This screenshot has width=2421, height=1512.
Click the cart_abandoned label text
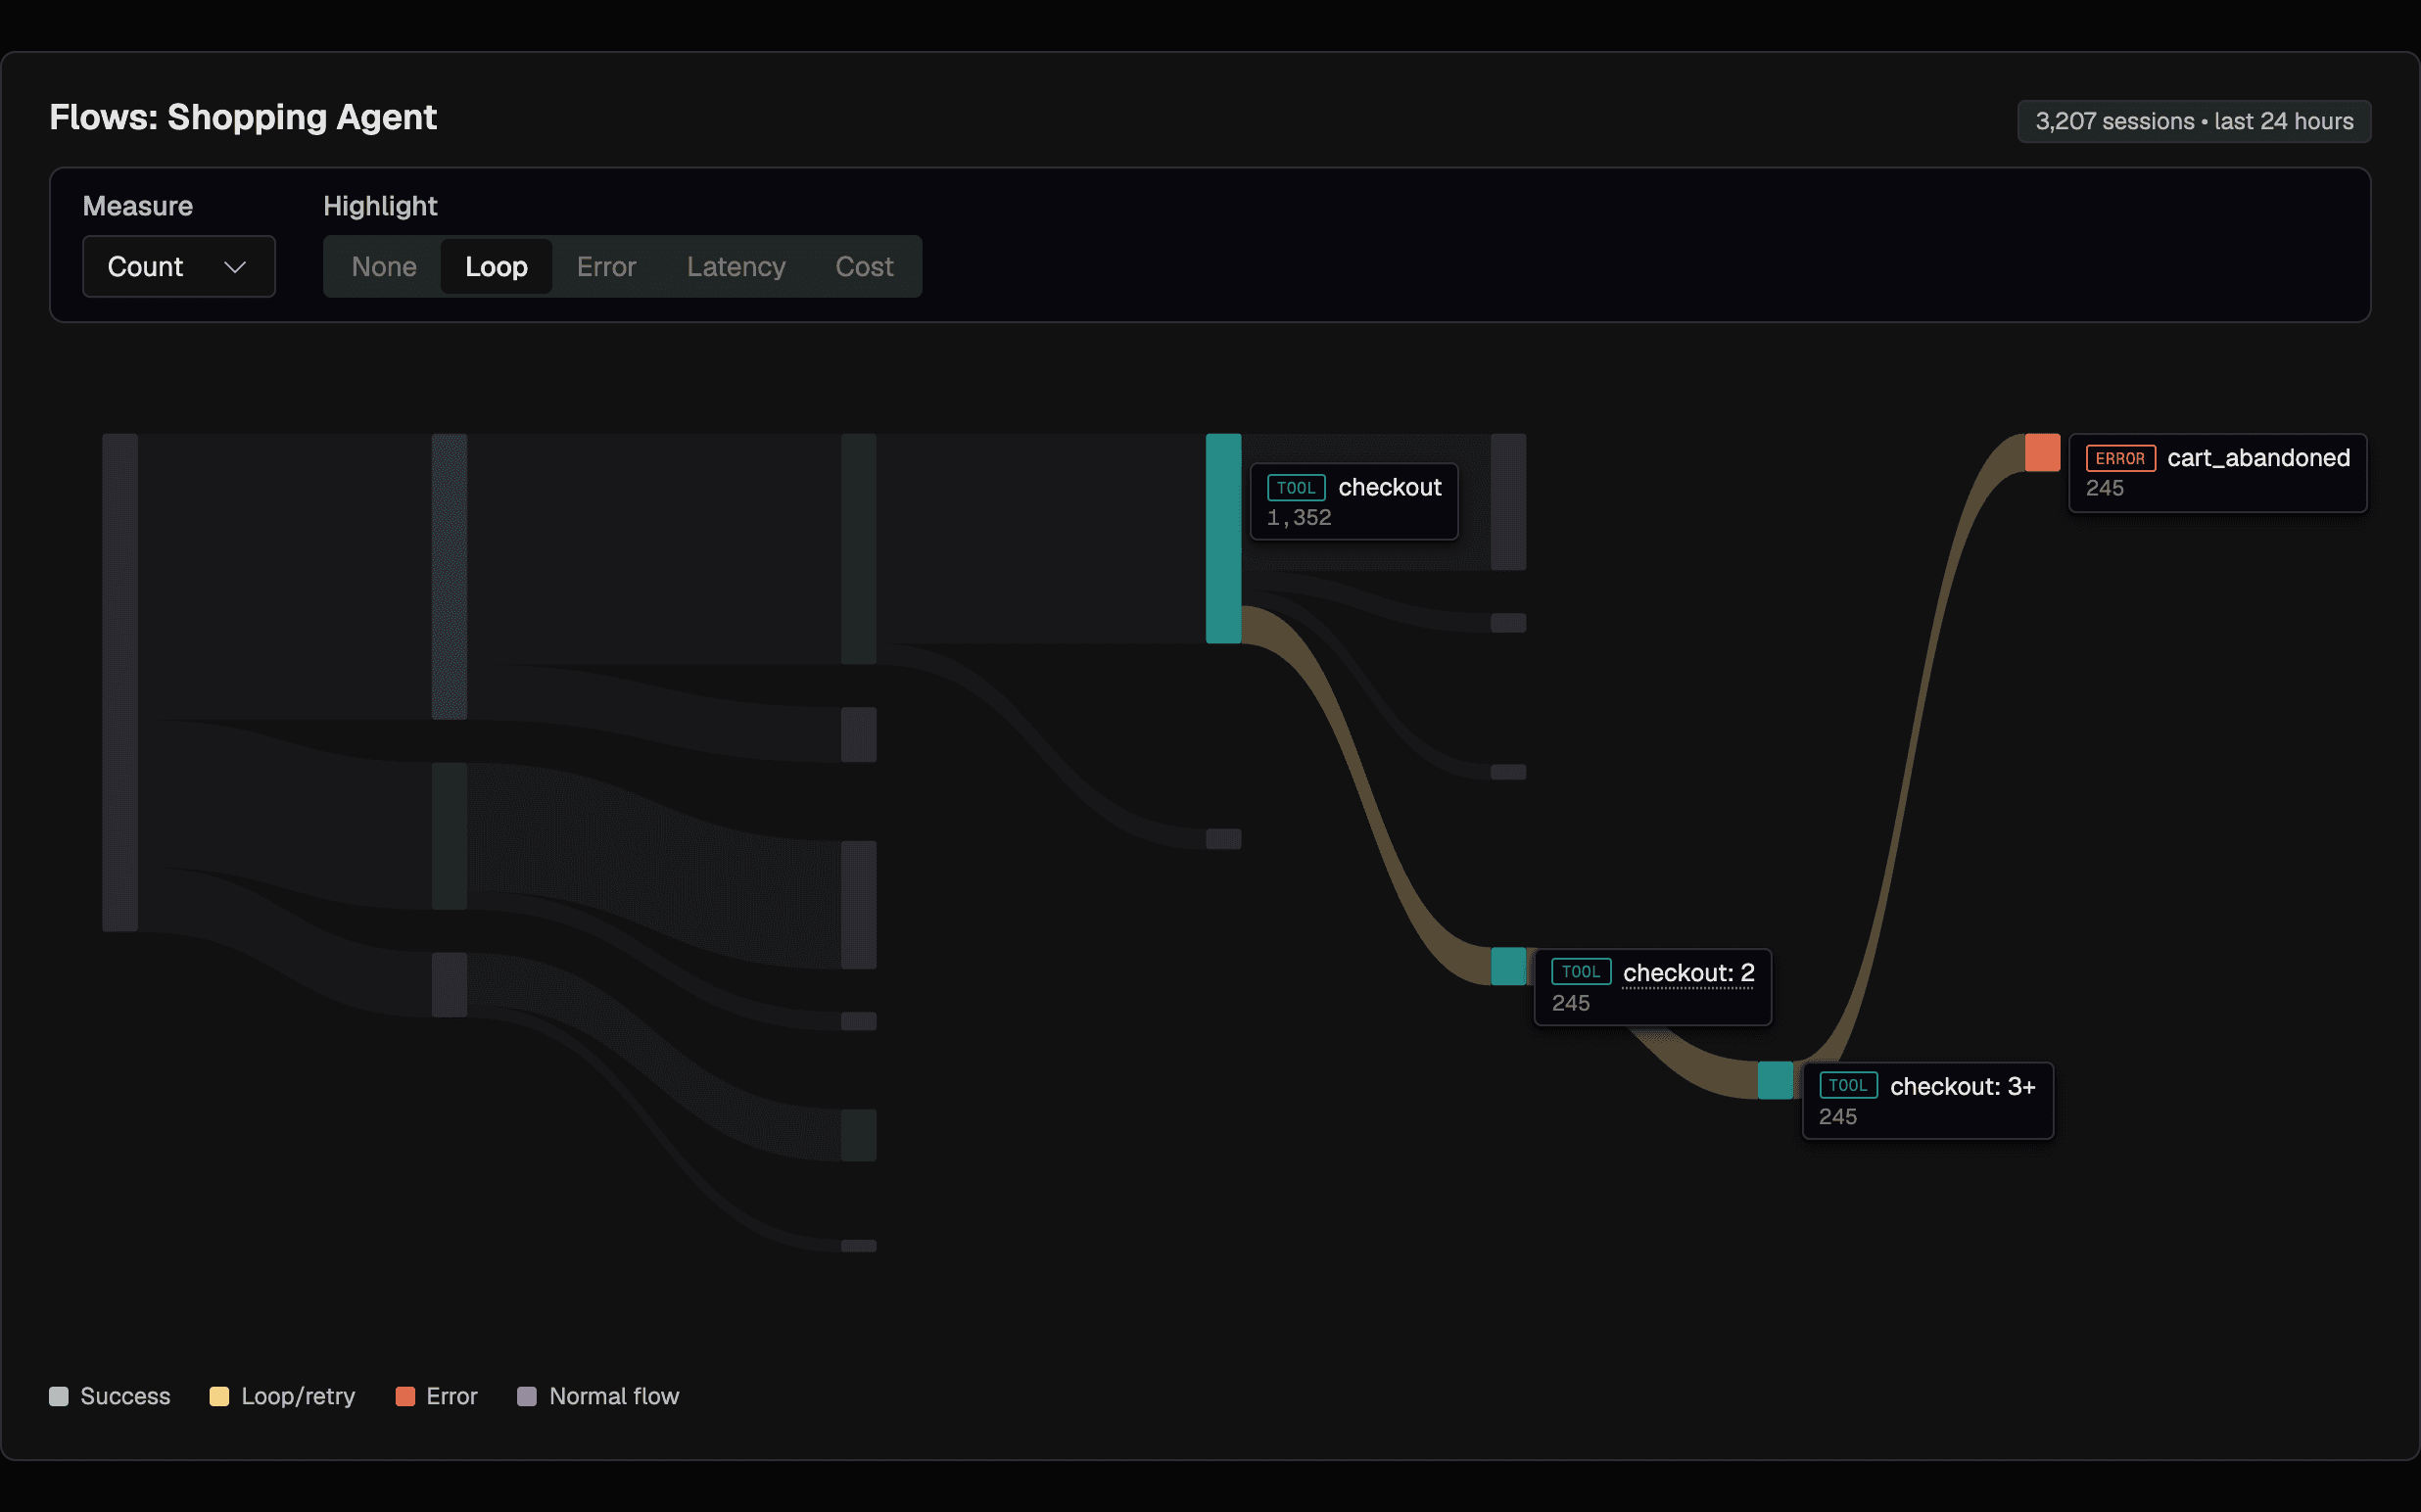[x=2258, y=458]
